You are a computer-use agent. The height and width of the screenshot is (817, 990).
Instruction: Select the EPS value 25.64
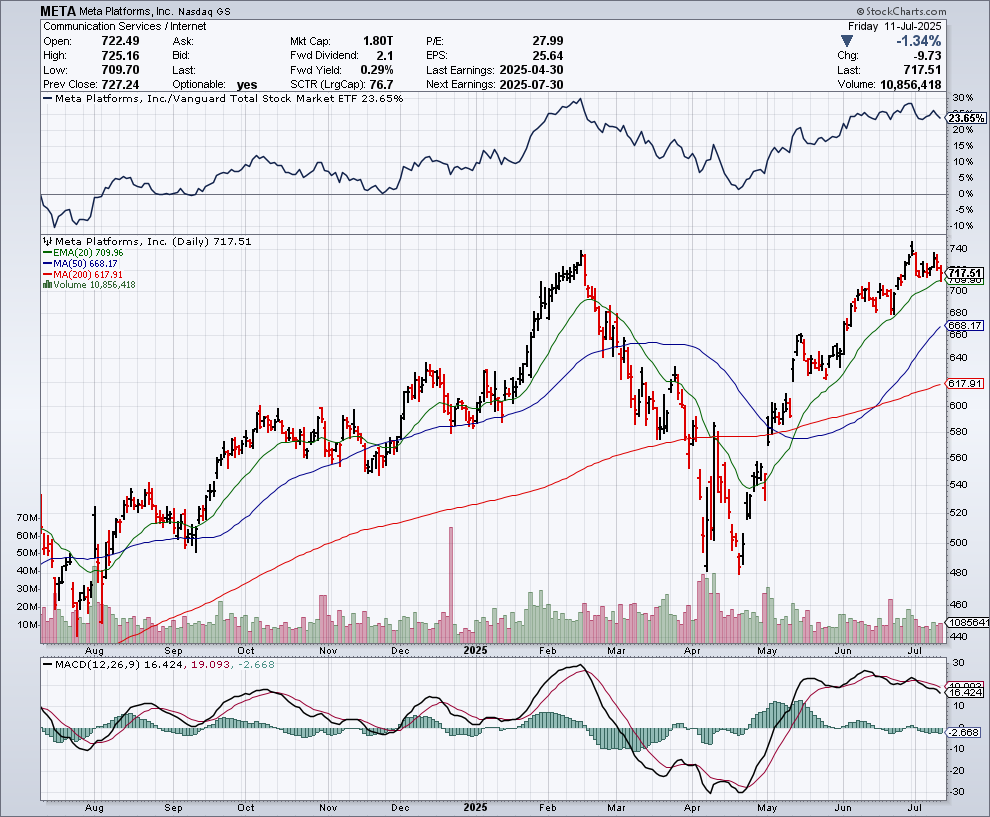(547, 55)
